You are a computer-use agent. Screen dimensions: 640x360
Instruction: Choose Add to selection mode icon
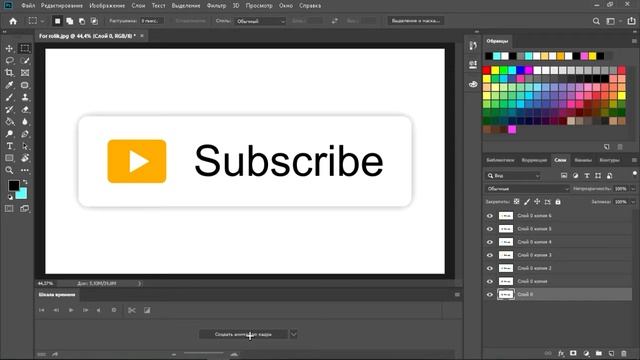click(x=70, y=21)
